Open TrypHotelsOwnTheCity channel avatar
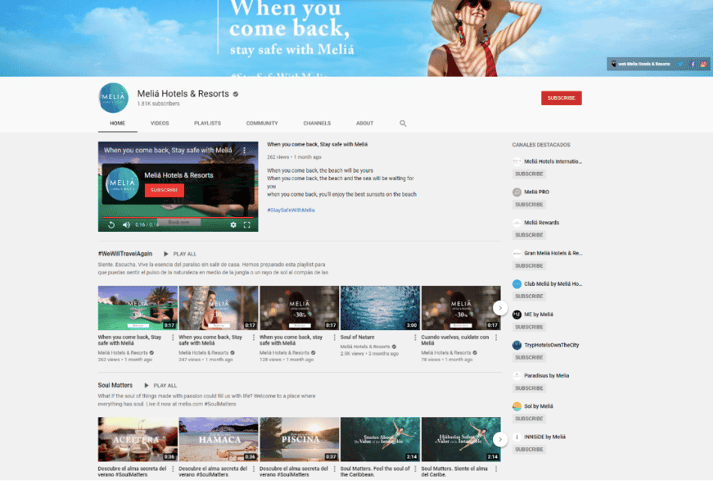 (517, 345)
